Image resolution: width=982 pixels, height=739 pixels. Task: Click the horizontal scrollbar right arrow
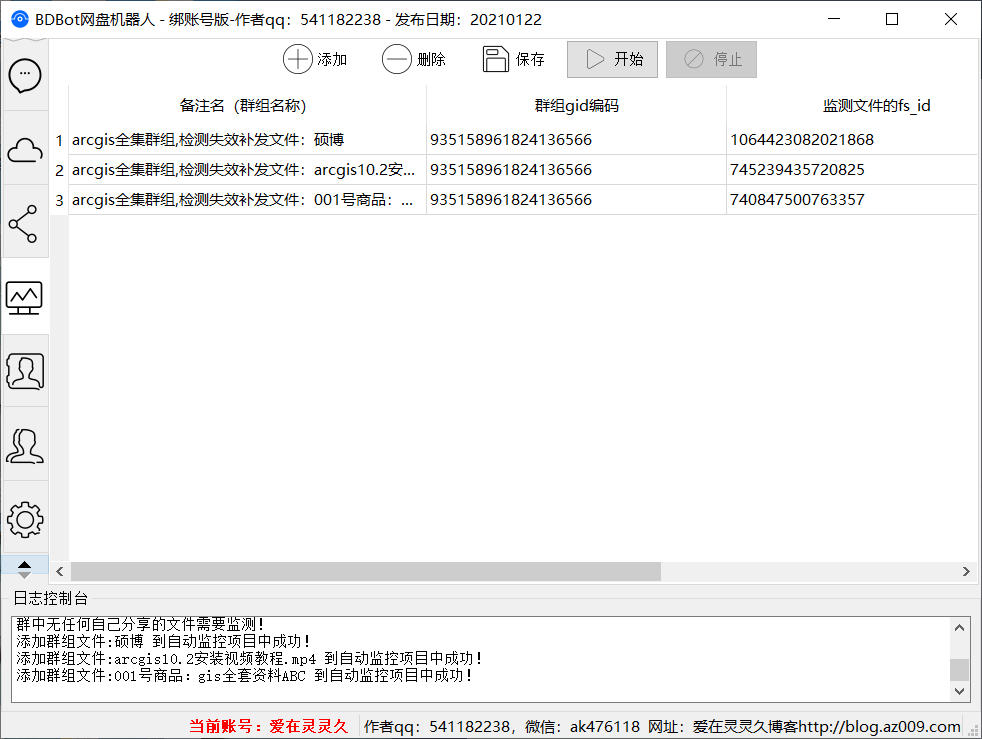pyautogui.click(x=966, y=571)
